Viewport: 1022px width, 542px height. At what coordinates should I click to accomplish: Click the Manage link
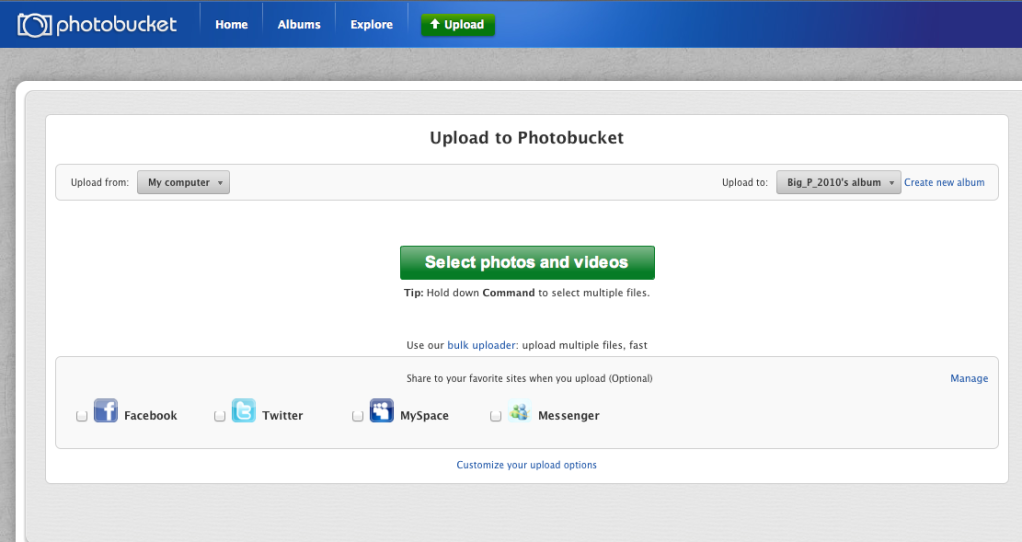pos(969,378)
